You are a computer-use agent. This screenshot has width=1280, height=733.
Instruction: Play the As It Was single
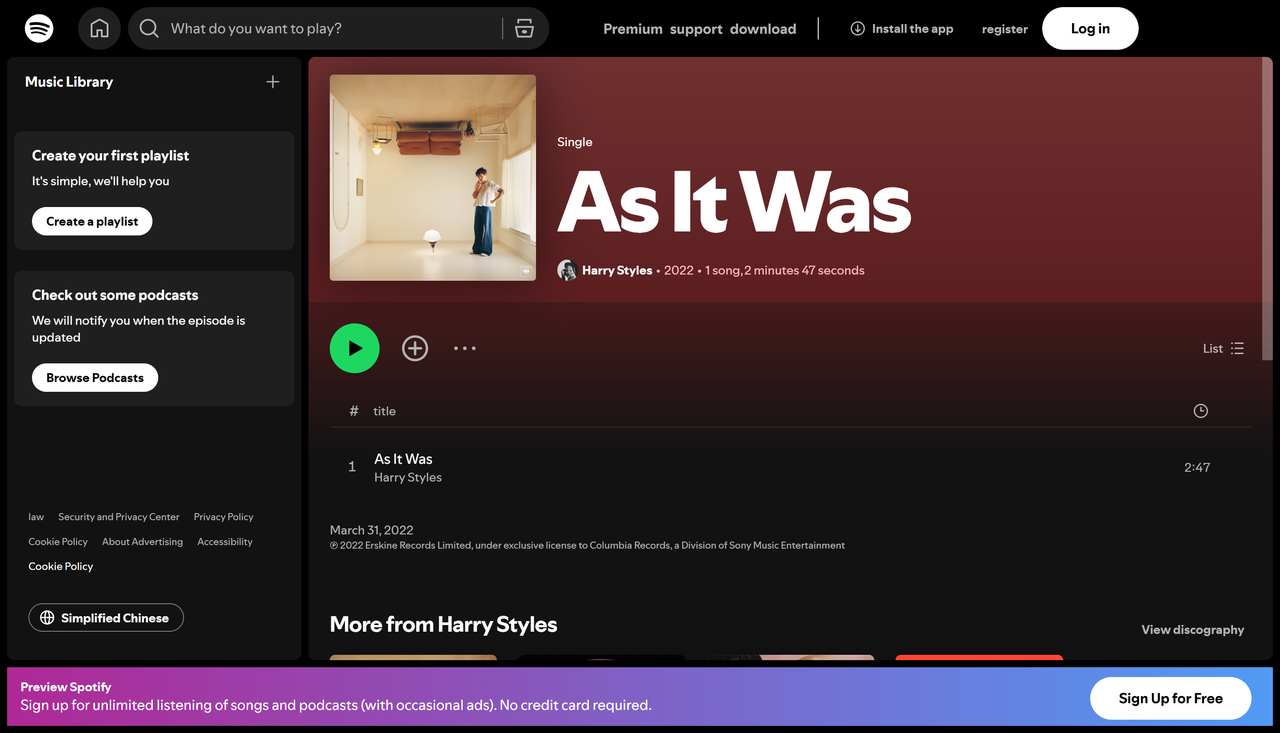pos(355,348)
